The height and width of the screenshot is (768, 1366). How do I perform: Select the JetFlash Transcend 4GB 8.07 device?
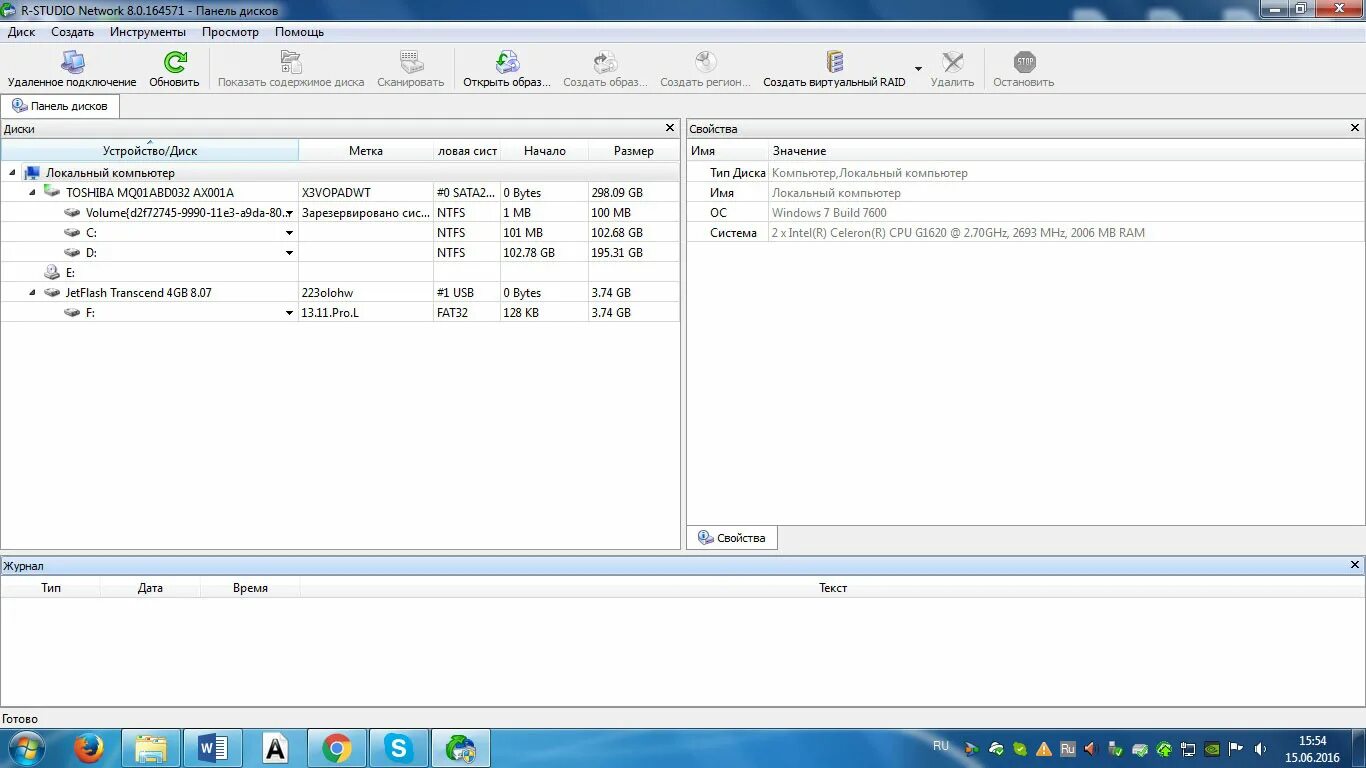pos(138,292)
